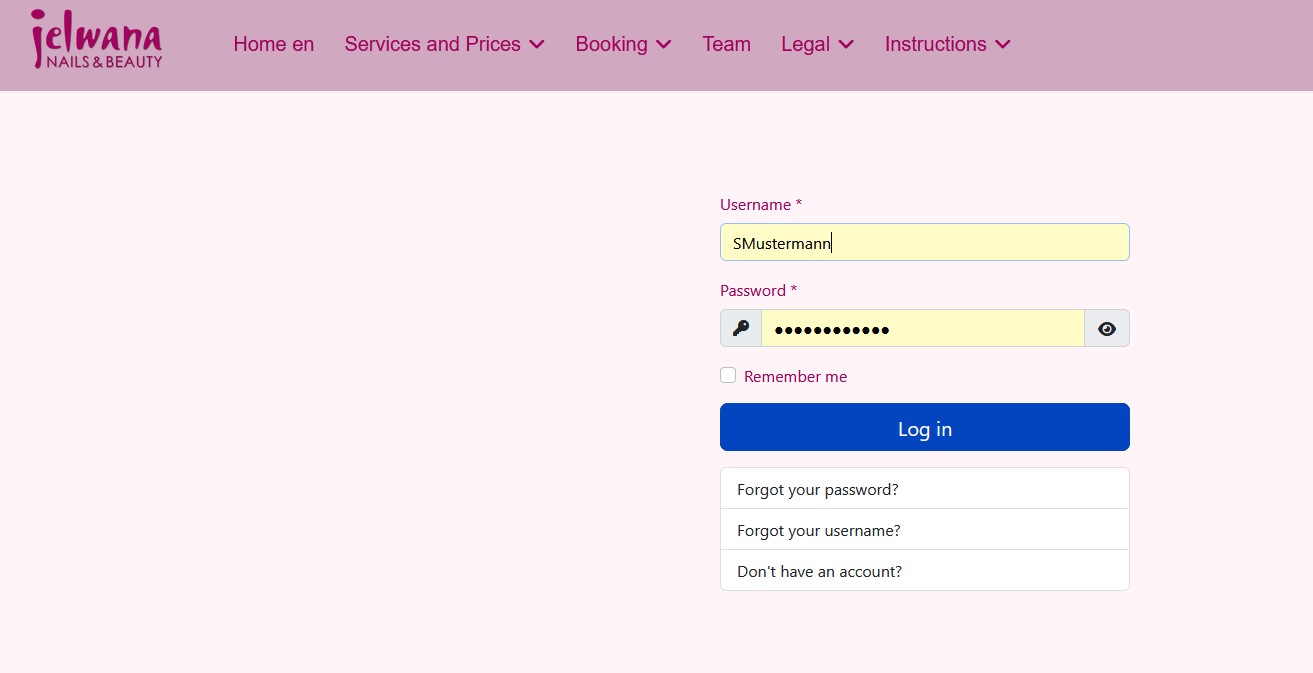Click Forgot your username link
The width and height of the screenshot is (1313, 673).
tap(816, 530)
